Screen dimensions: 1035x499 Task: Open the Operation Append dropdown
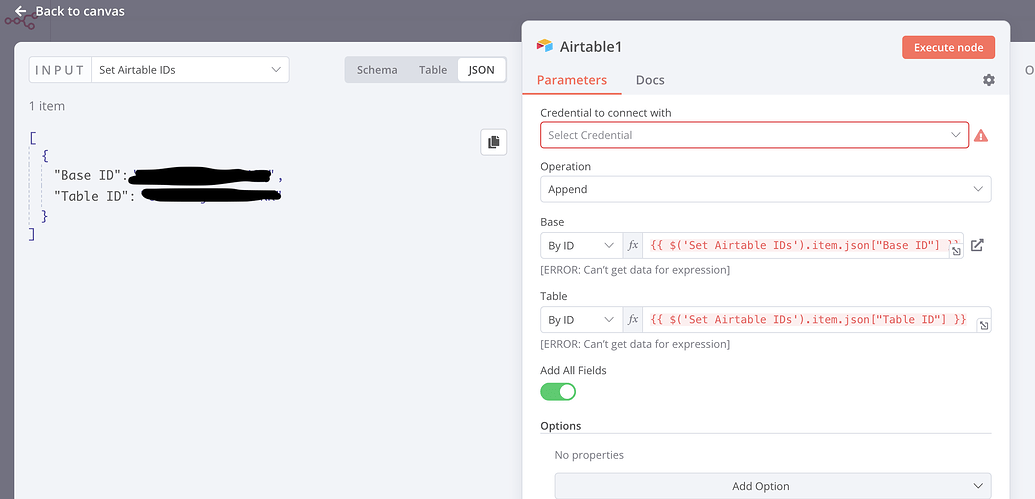coord(765,189)
